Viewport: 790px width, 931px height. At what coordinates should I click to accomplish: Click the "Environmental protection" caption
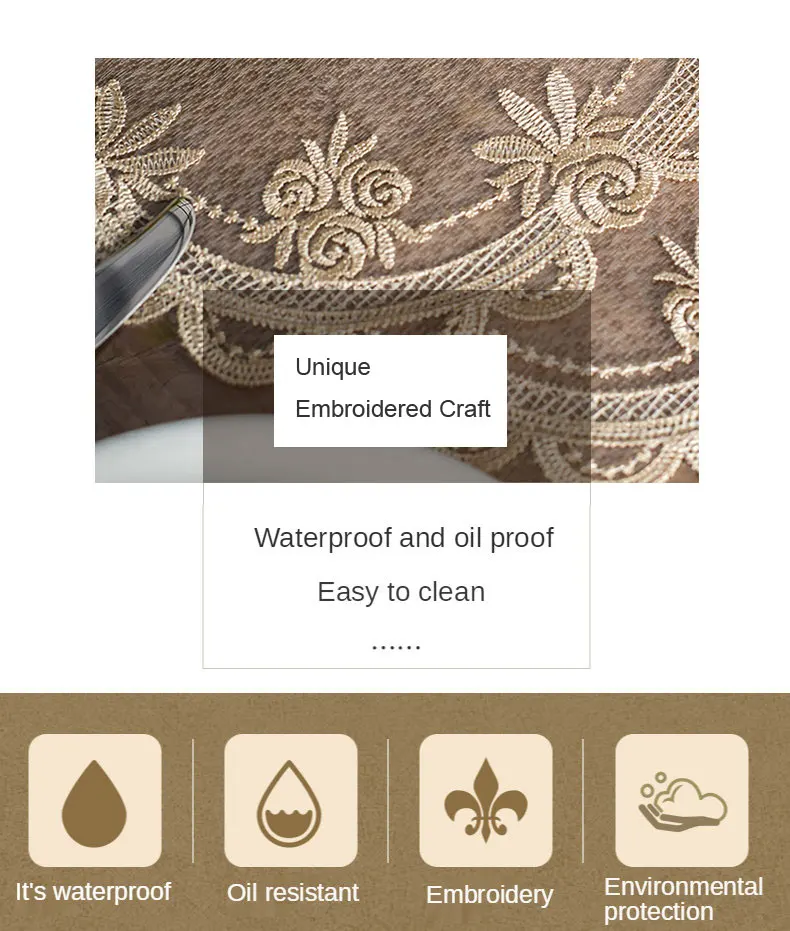tap(683, 900)
